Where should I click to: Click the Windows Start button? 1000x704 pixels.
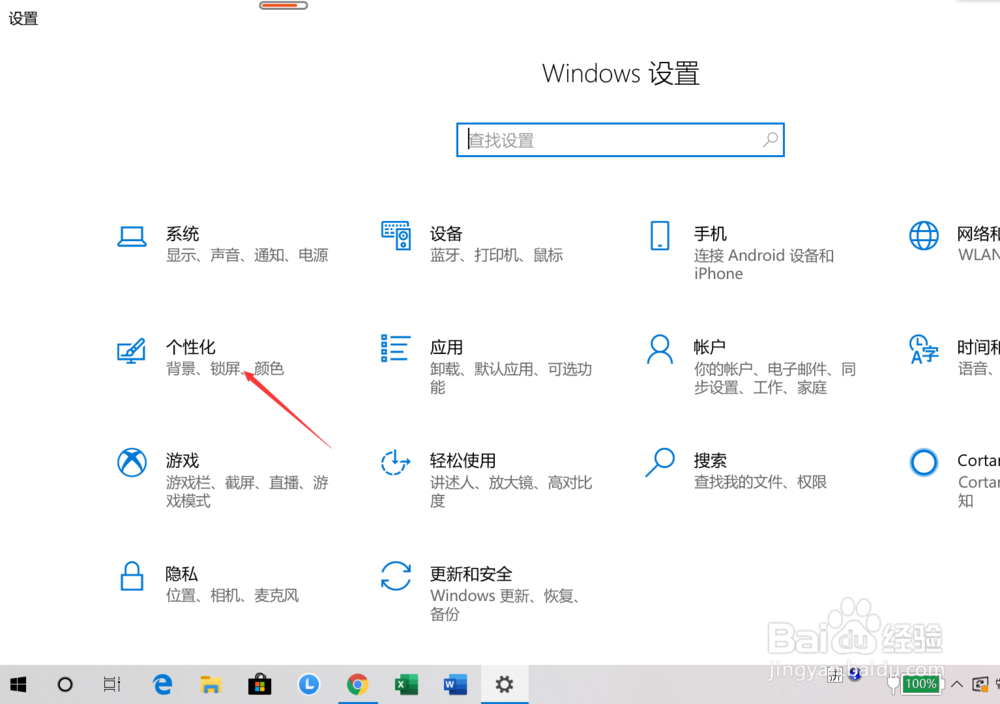[18, 685]
